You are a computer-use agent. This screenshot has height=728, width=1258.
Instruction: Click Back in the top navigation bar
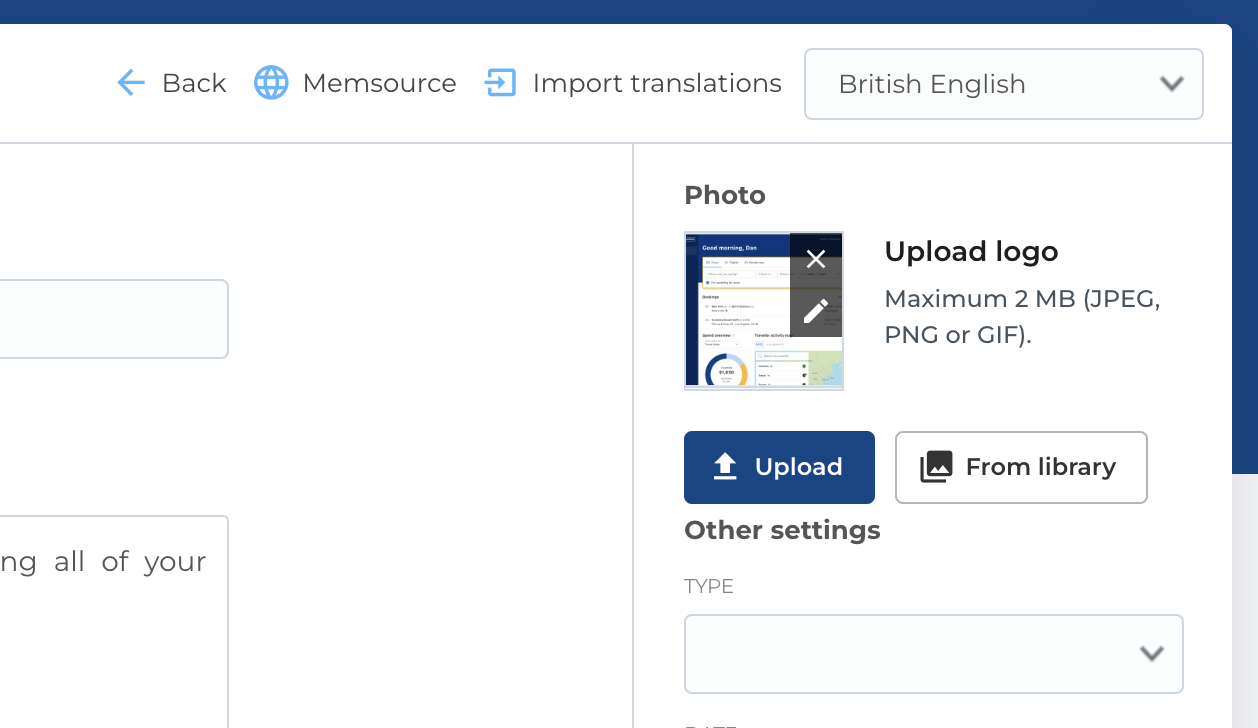[x=193, y=84]
